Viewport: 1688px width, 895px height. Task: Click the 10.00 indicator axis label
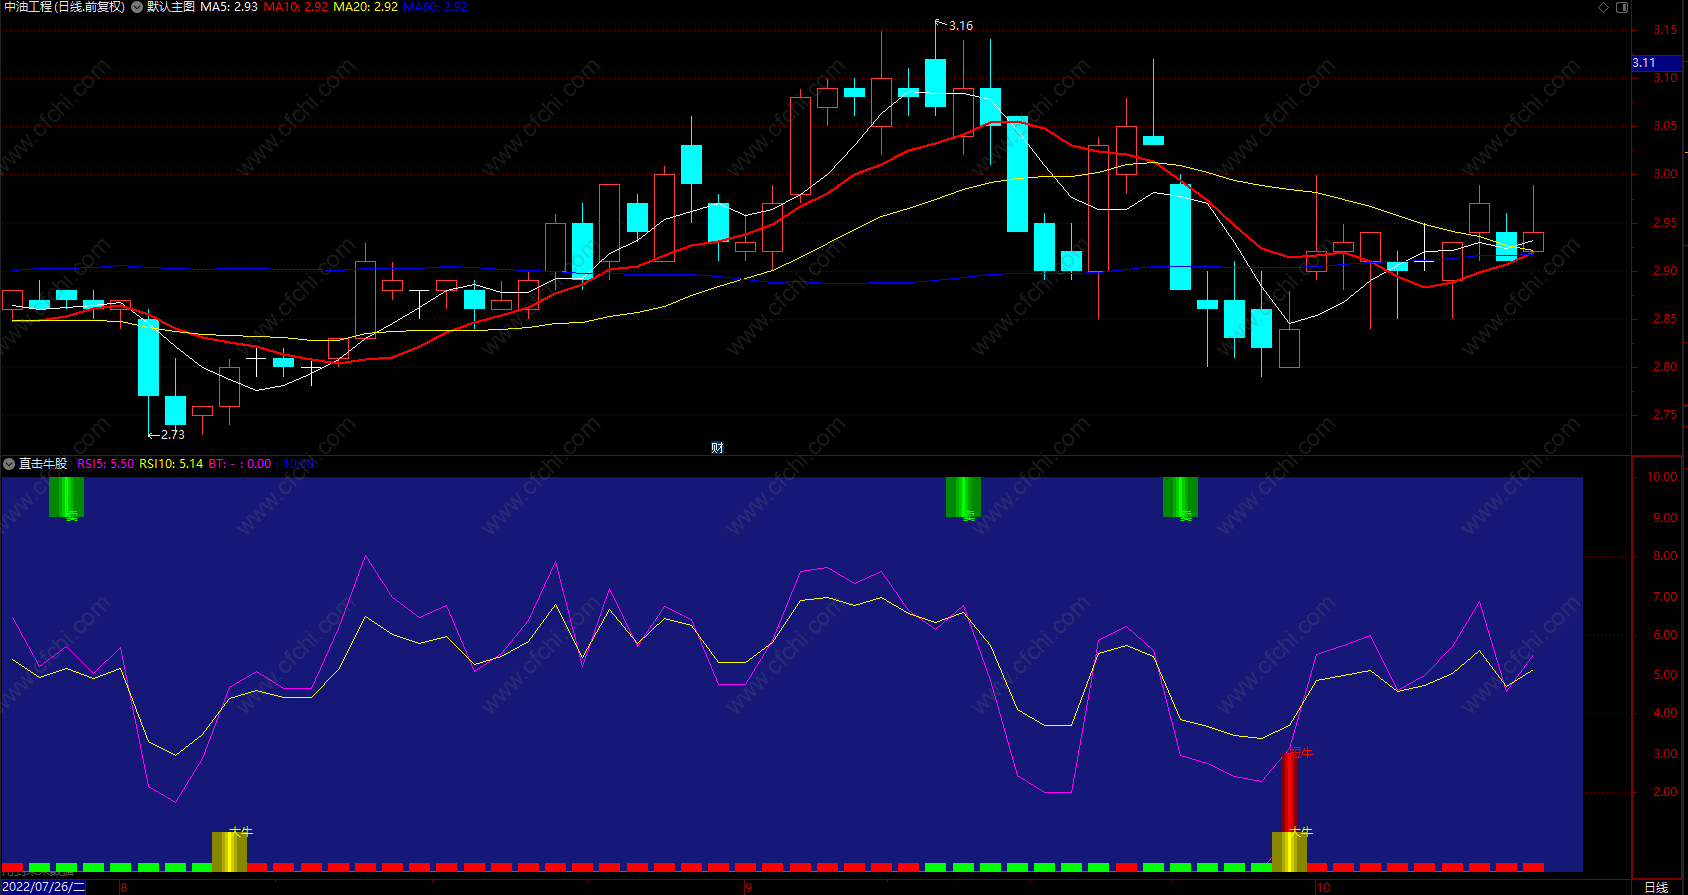[x=1662, y=477]
